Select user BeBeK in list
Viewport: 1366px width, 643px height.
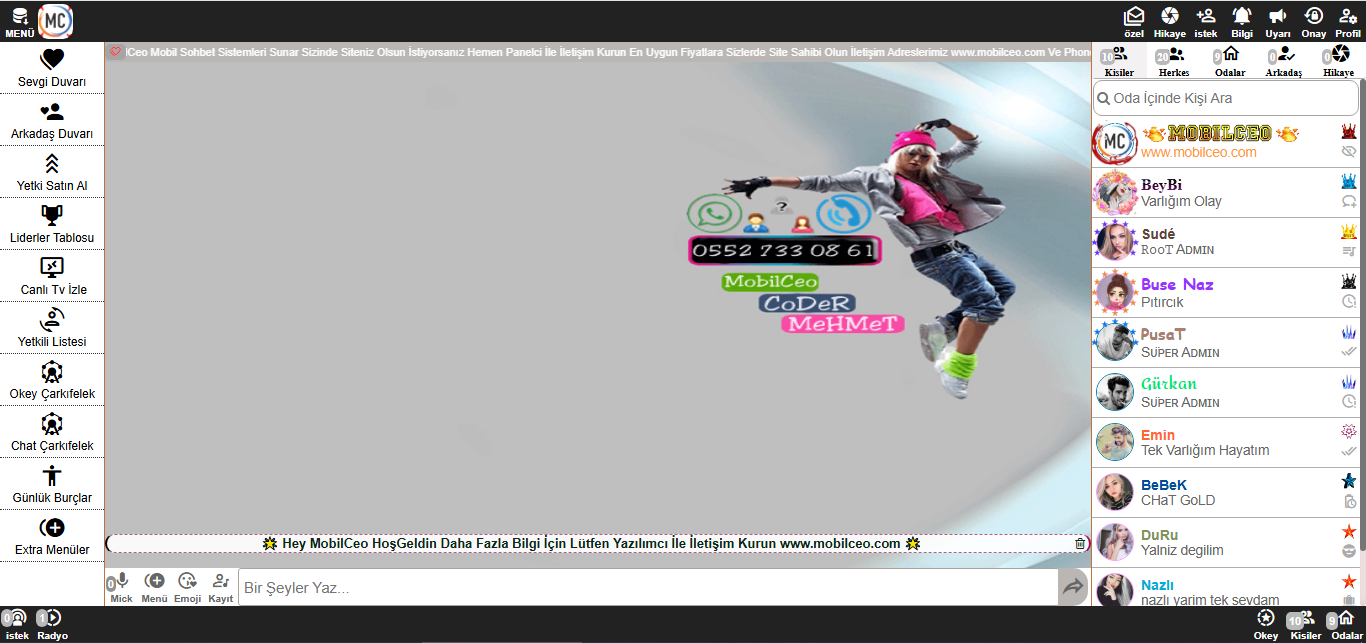coord(1225,493)
